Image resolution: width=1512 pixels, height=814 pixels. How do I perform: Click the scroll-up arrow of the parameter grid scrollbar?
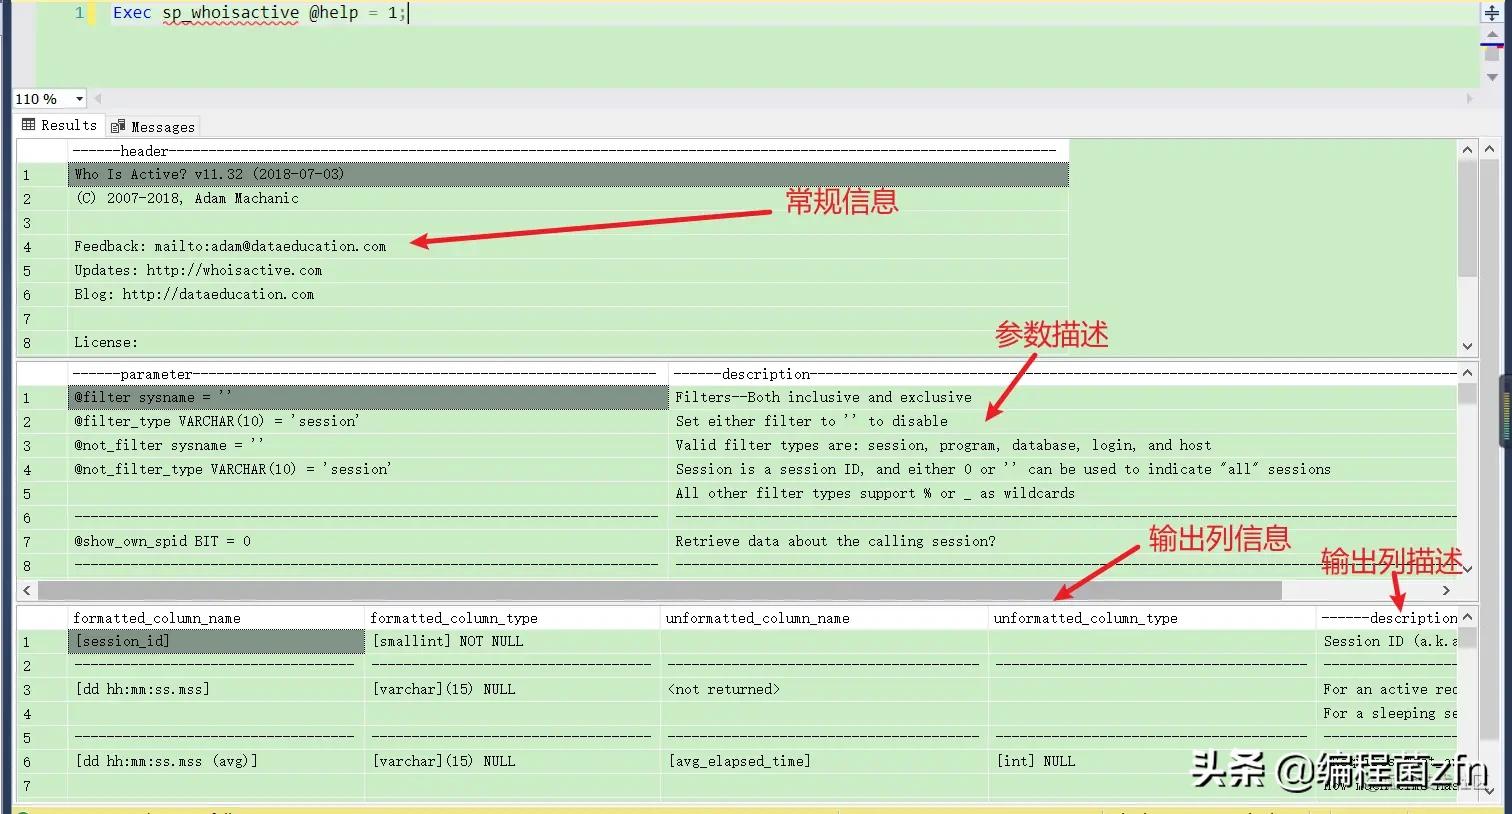tap(1467, 371)
